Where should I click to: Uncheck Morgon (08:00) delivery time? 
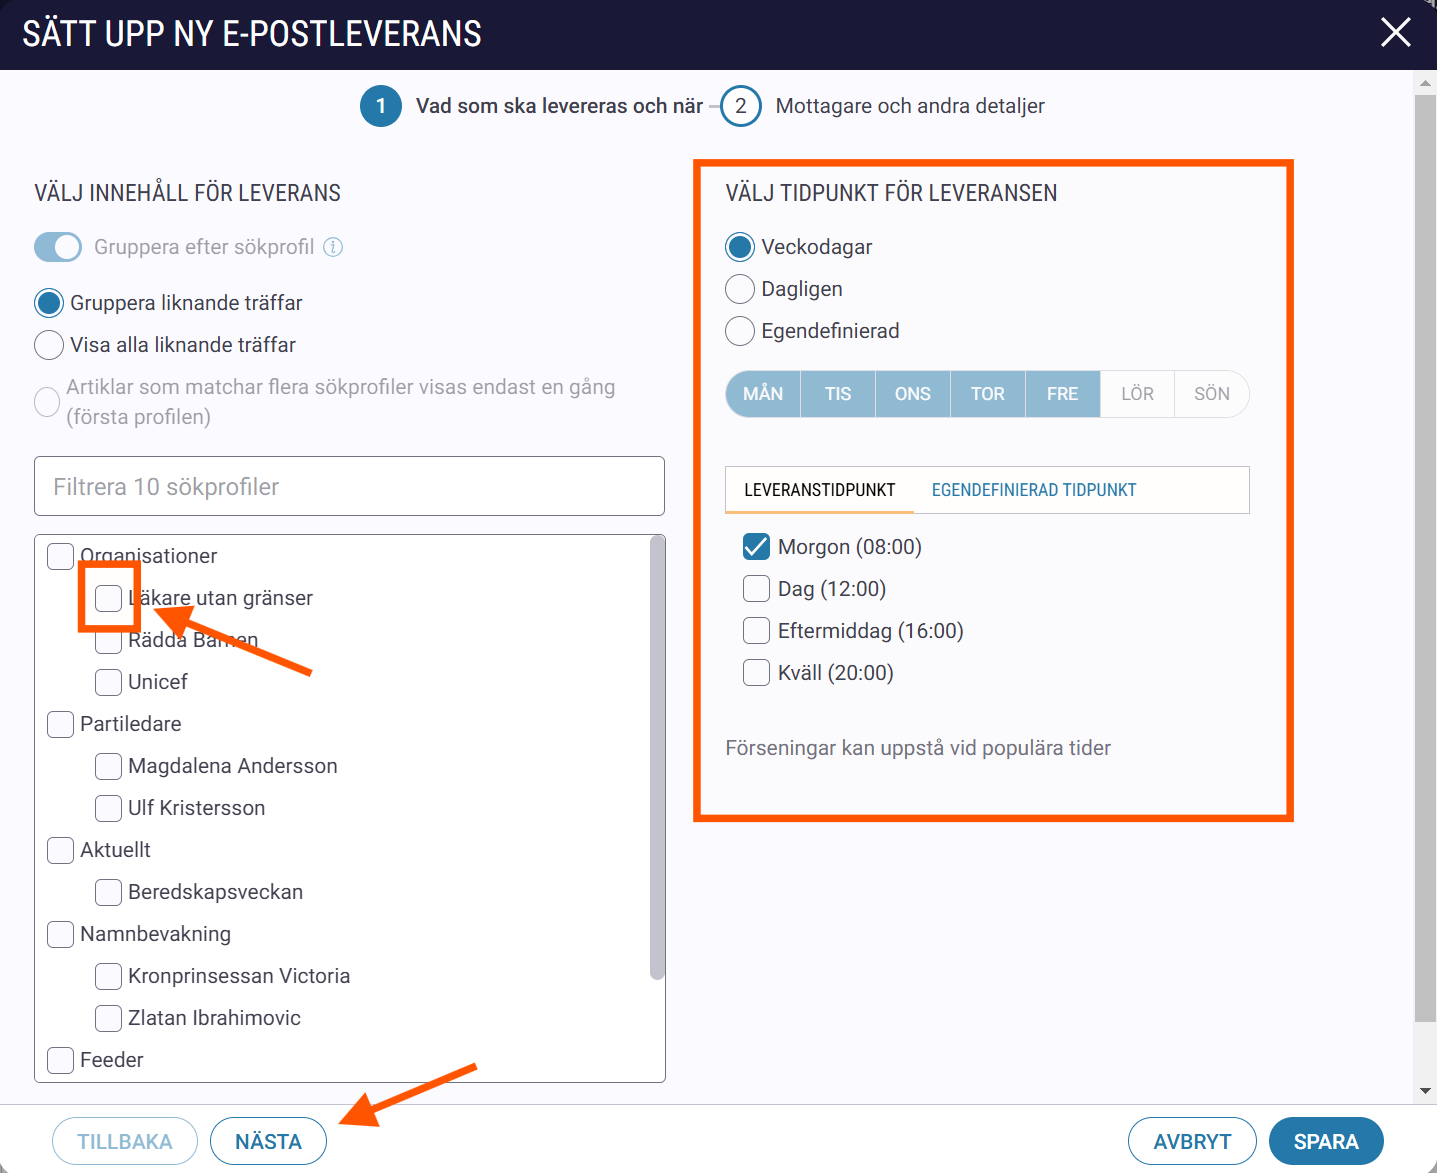point(757,547)
